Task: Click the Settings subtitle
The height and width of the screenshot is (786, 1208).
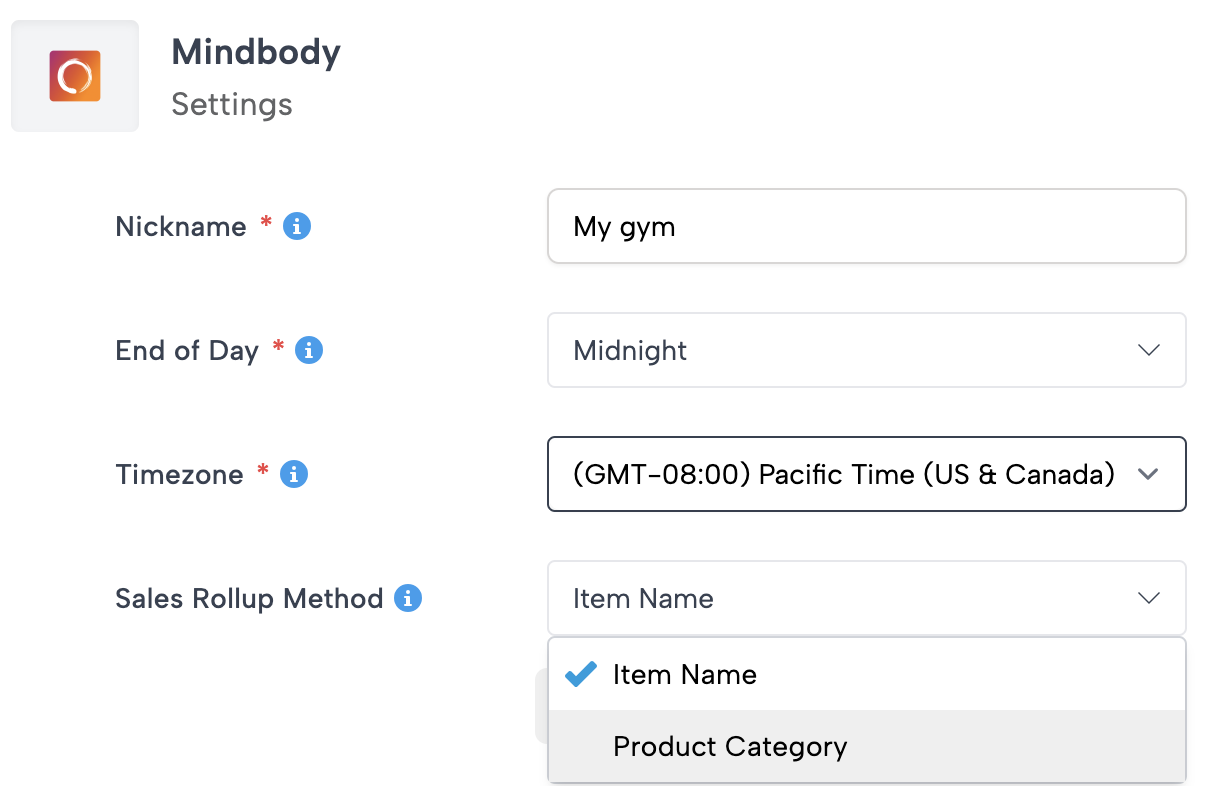Action: click(232, 104)
